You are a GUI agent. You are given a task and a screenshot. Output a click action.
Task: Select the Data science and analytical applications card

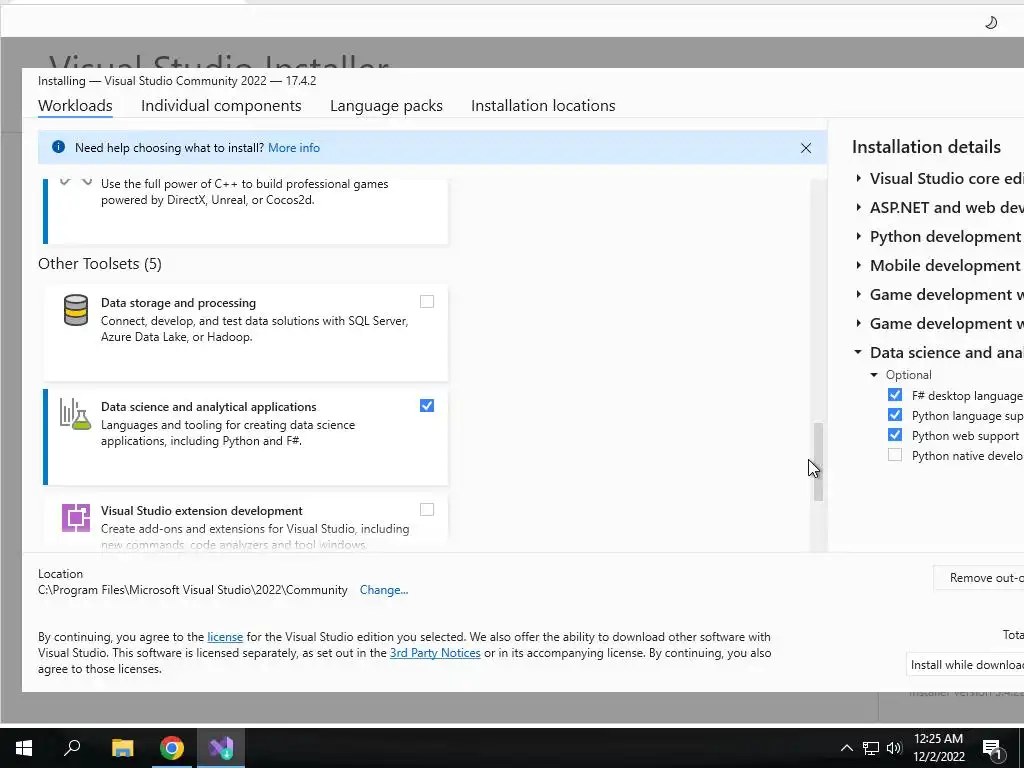tap(246, 437)
